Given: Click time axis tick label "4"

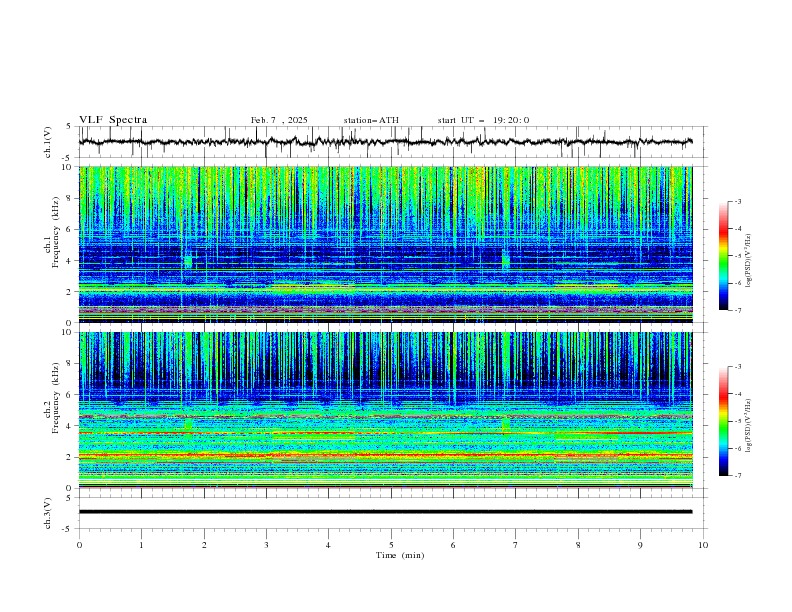Looking at the screenshot, I should (328, 545).
